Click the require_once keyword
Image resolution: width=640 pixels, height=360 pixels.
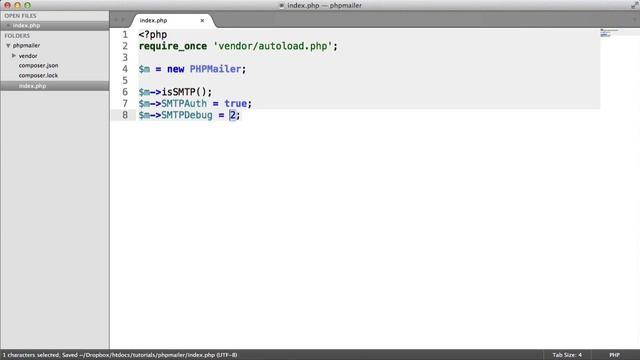point(173,46)
